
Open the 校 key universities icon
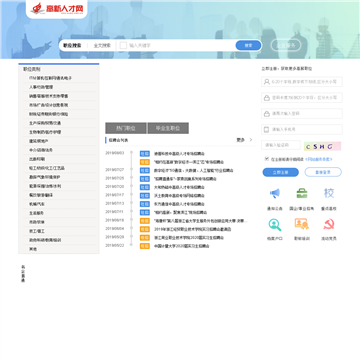click(x=329, y=193)
